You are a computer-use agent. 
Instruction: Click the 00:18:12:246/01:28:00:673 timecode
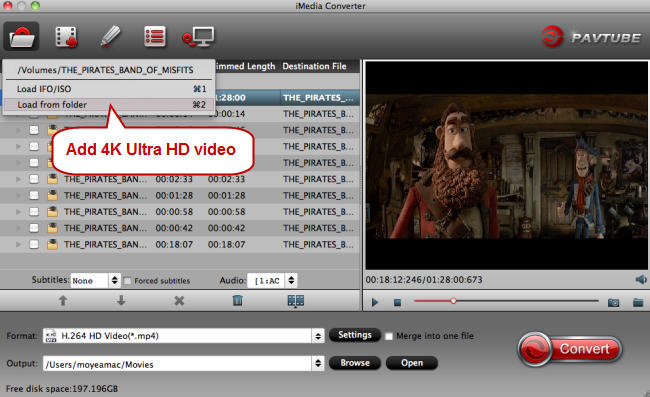click(424, 280)
